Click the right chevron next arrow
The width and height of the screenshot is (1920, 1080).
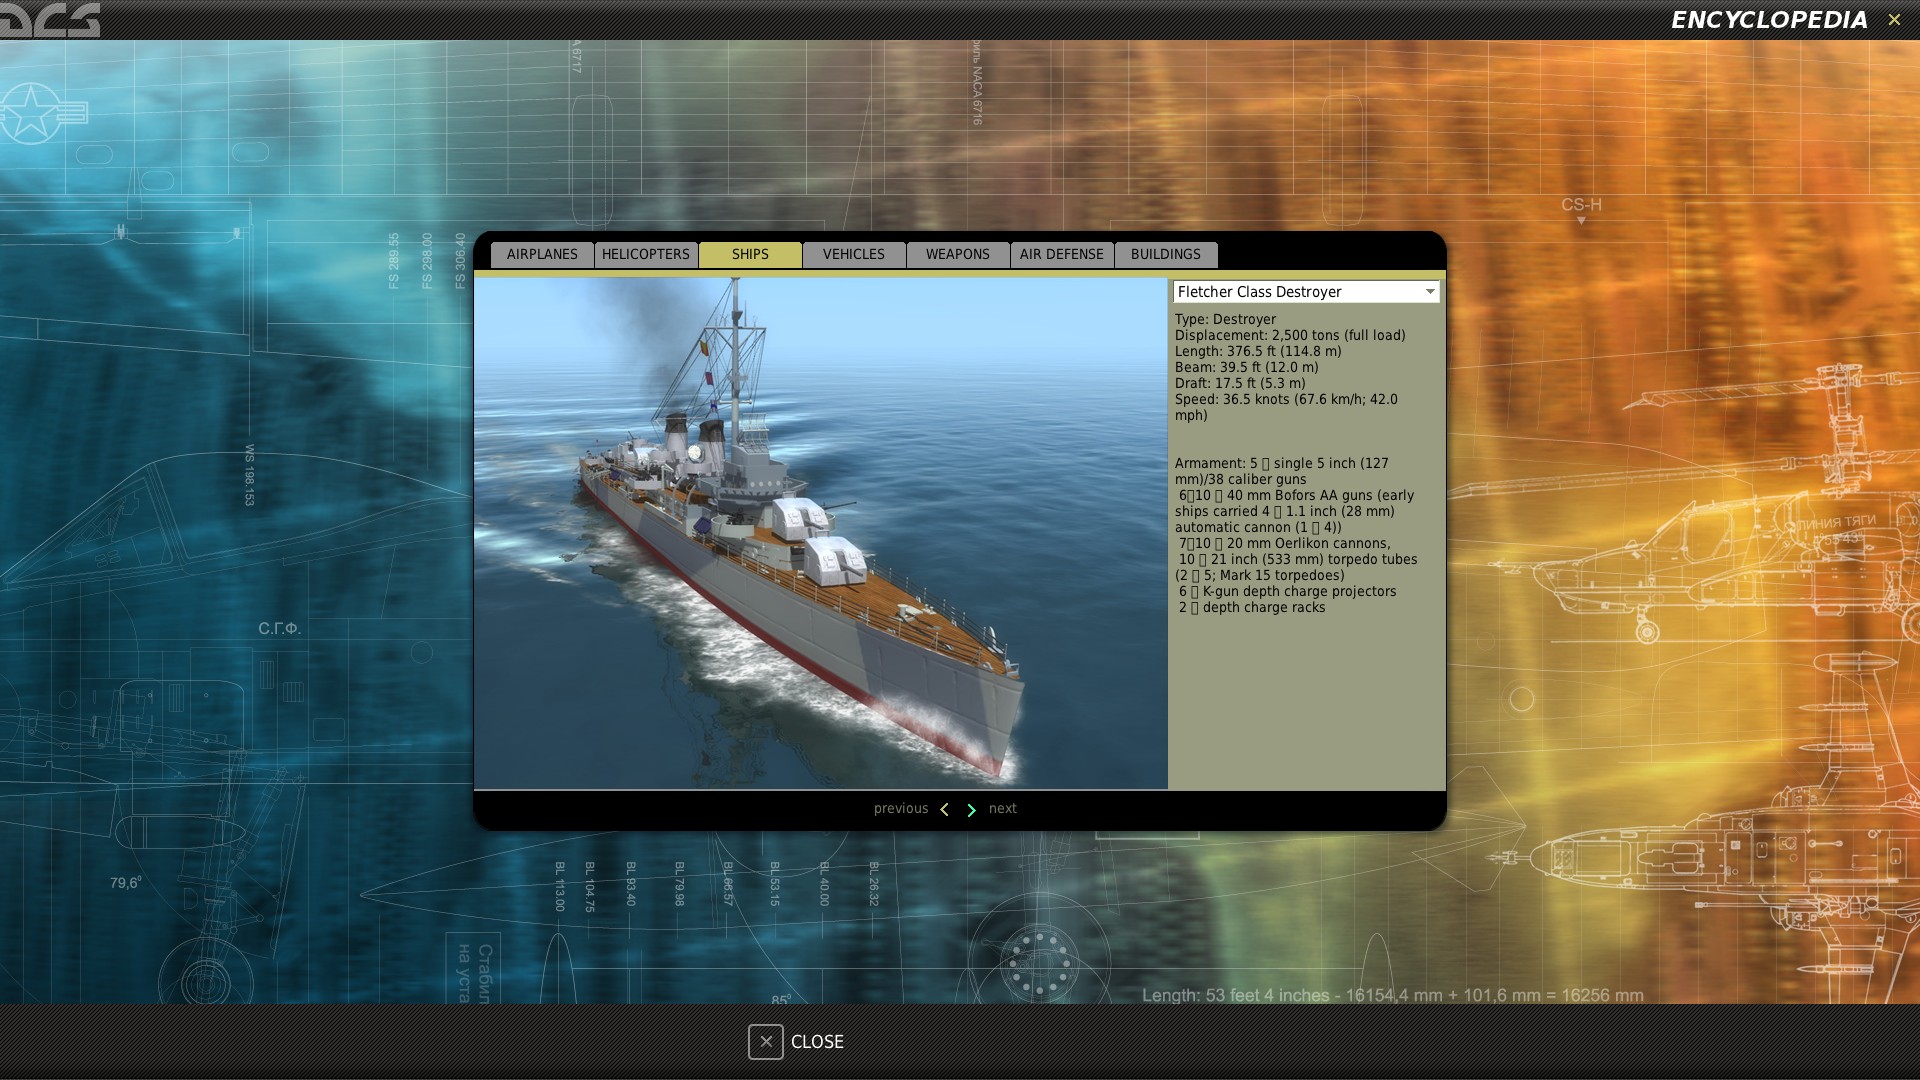[x=971, y=810]
